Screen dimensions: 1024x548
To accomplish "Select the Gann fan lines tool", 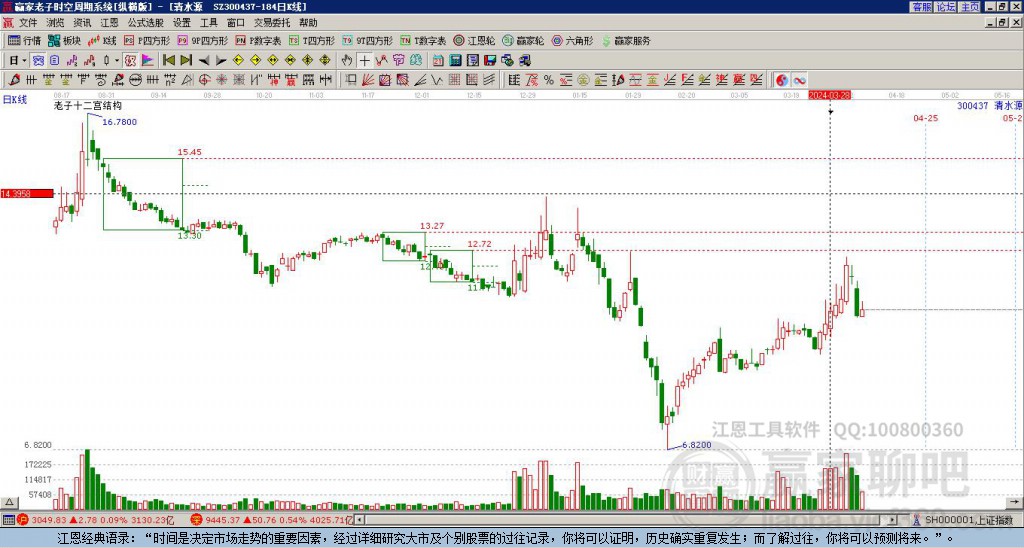I will pos(368,80).
